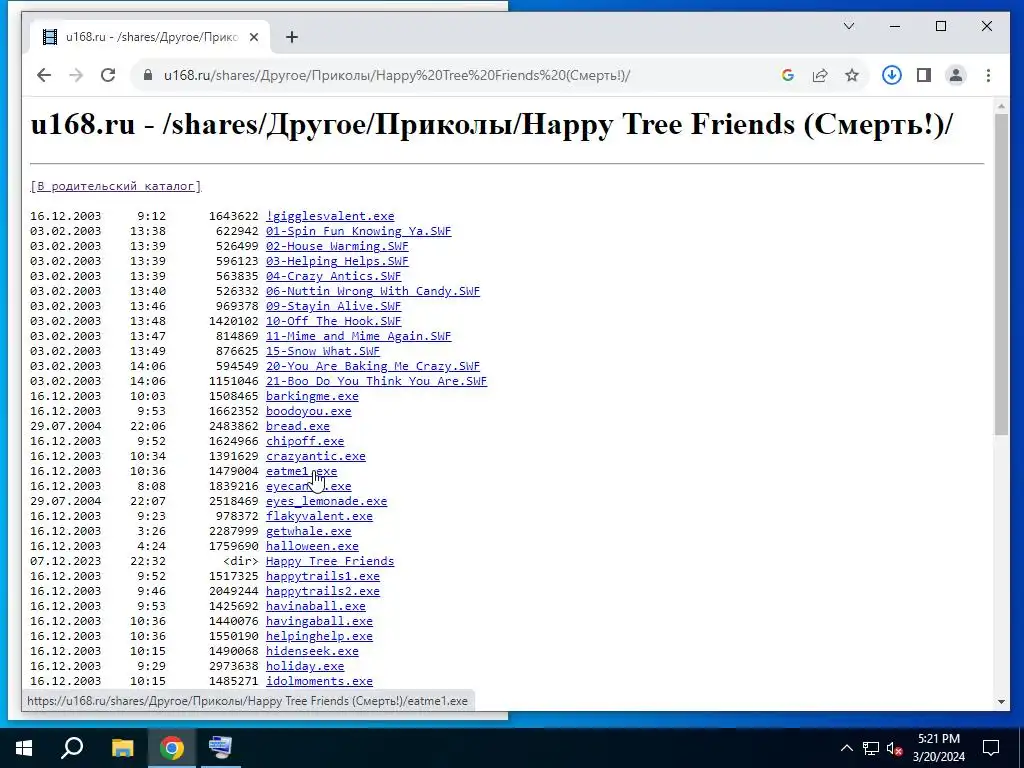This screenshot has width=1024, height=768.
Task: Go to parent directory link
Action: pyautogui.click(x=116, y=186)
